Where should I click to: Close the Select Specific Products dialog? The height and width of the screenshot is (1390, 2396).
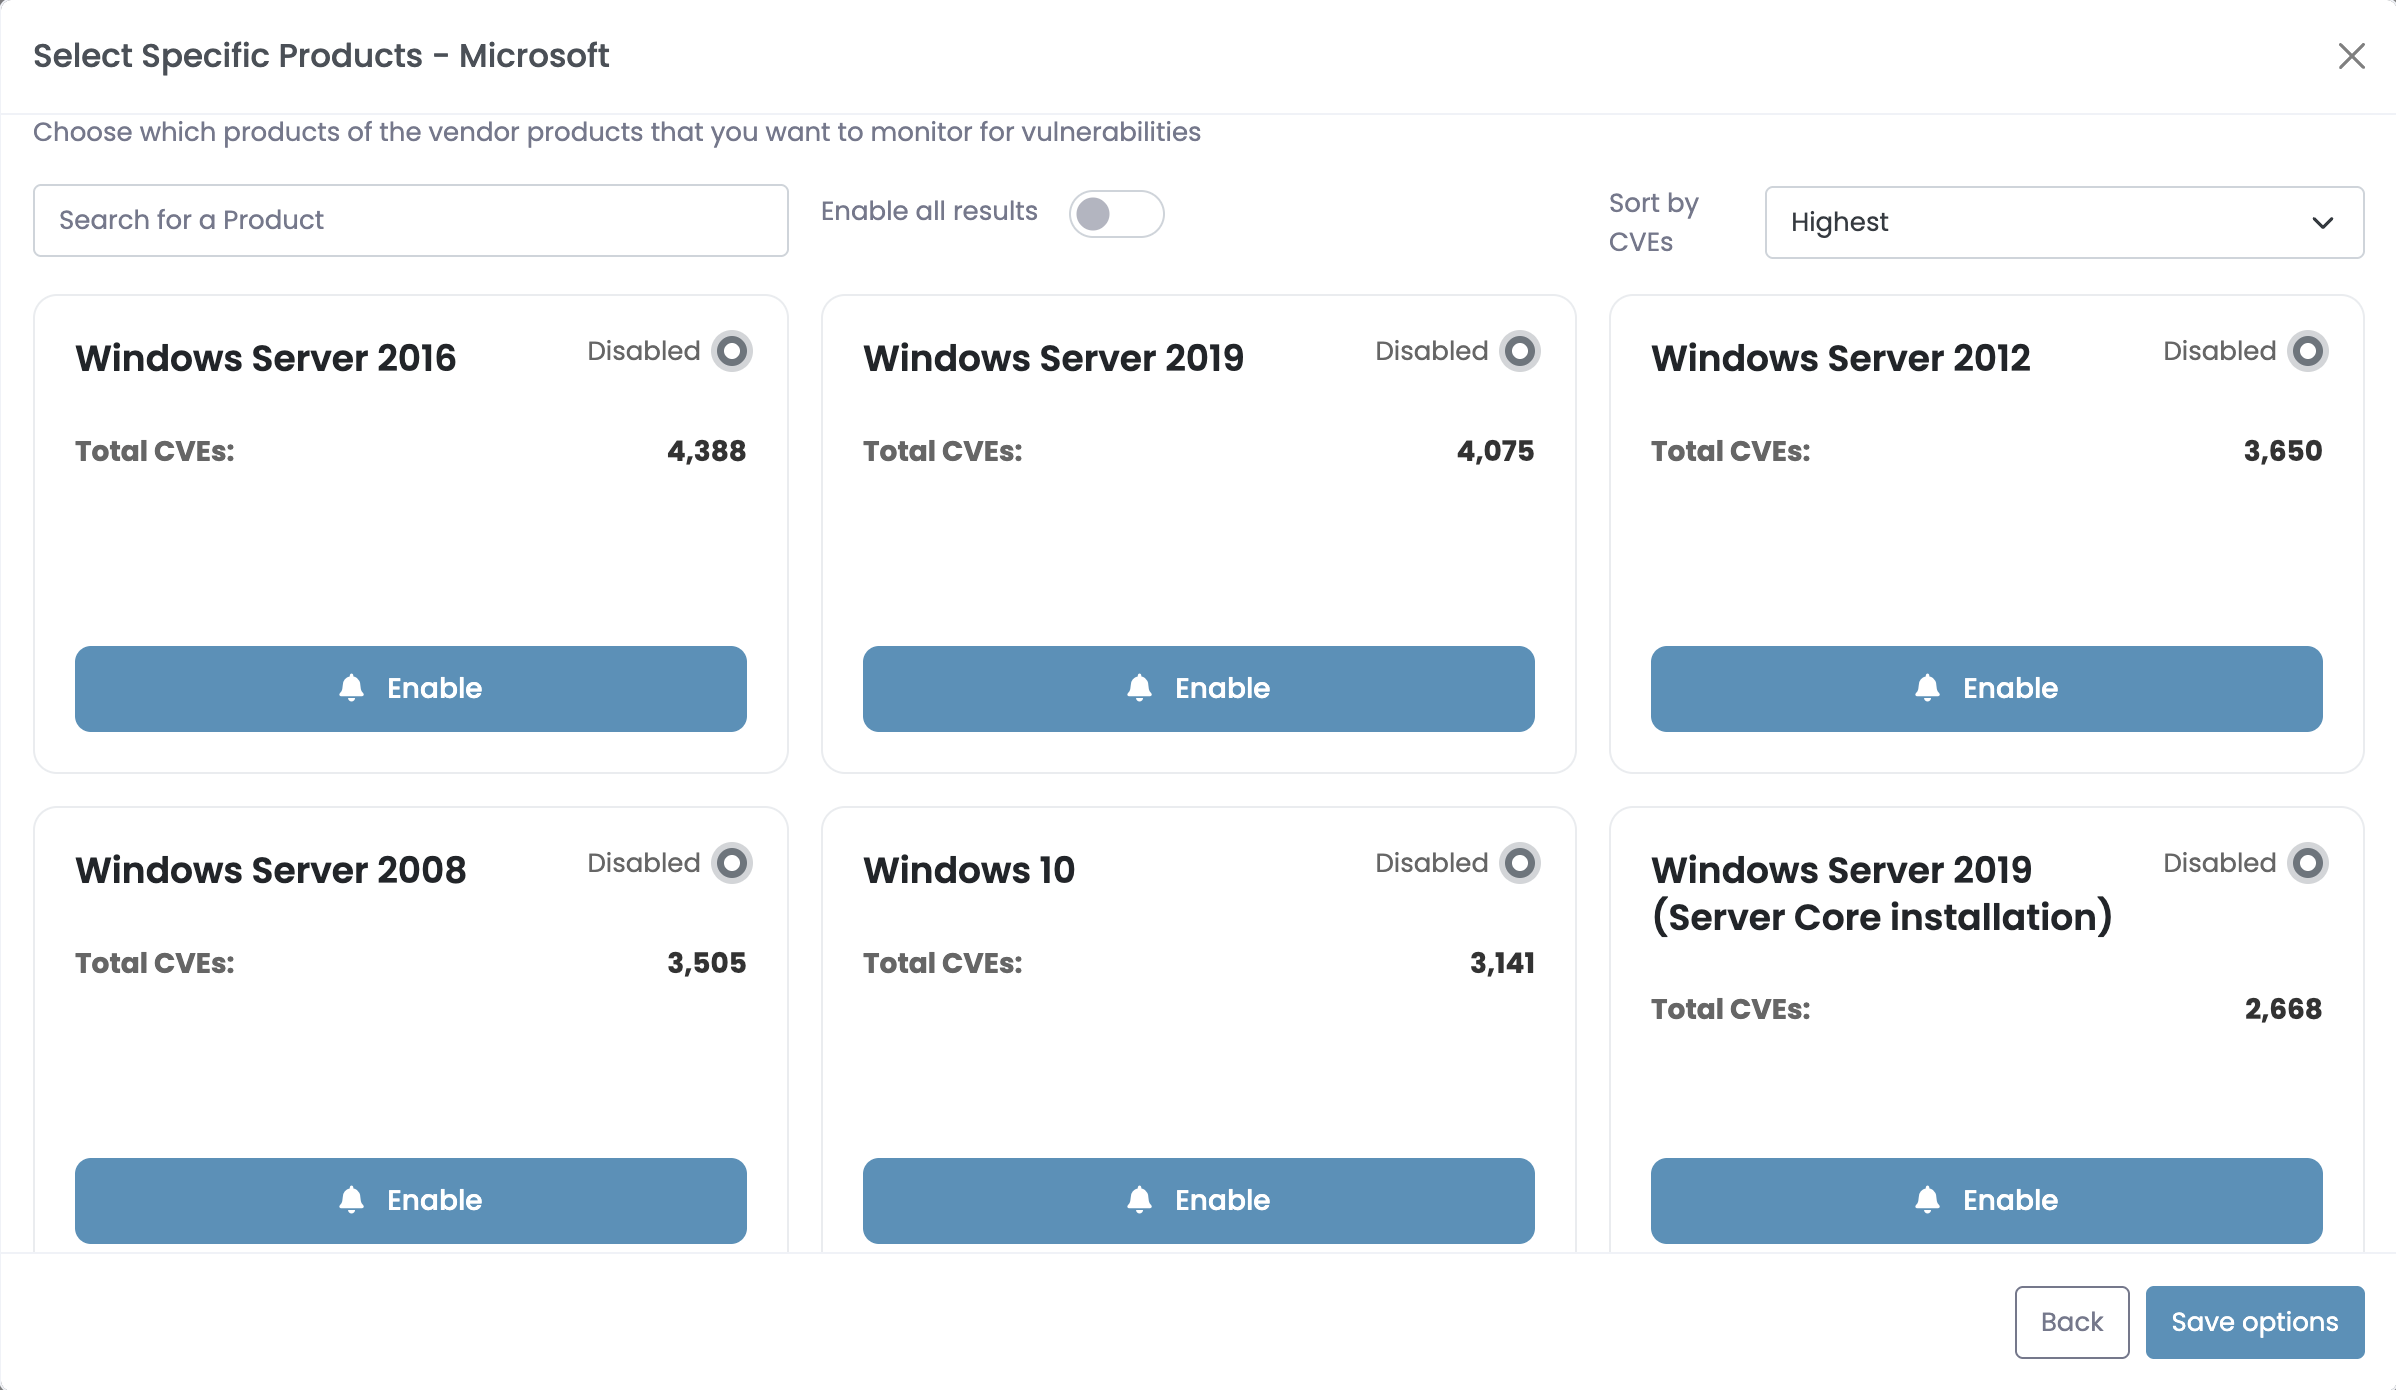tap(2352, 56)
